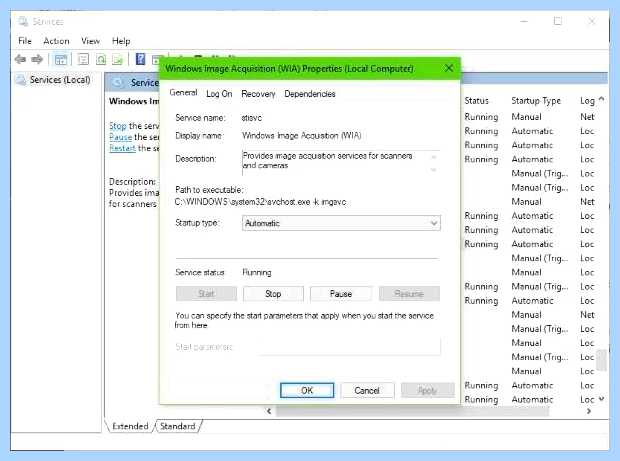Click the Pause service button in the dialog
Screen dimensions: 620x461
click(341, 294)
